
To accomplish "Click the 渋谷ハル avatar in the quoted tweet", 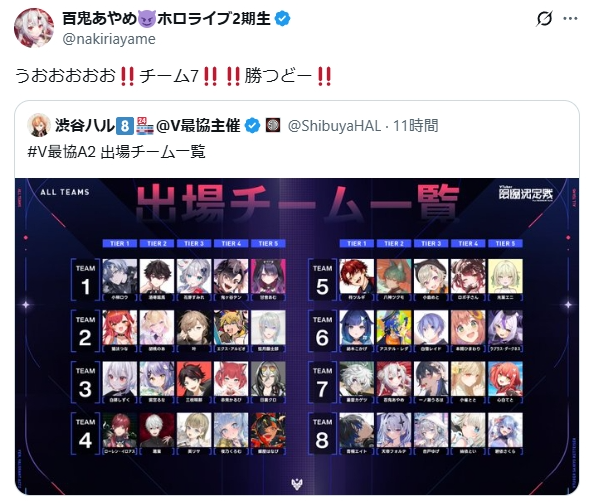I will pyautogui.click(x=39, y=125).
